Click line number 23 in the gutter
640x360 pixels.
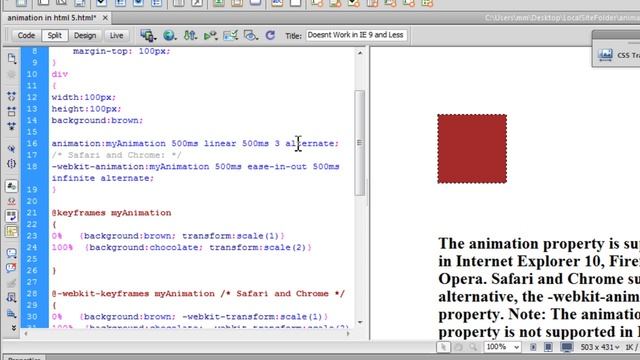point(32,236)
